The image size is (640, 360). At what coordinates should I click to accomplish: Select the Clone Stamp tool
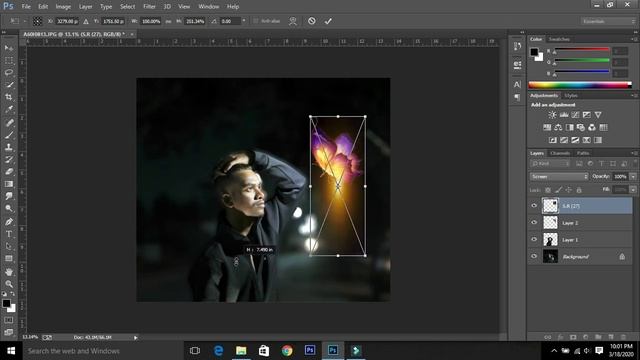[x=9, y=147]
